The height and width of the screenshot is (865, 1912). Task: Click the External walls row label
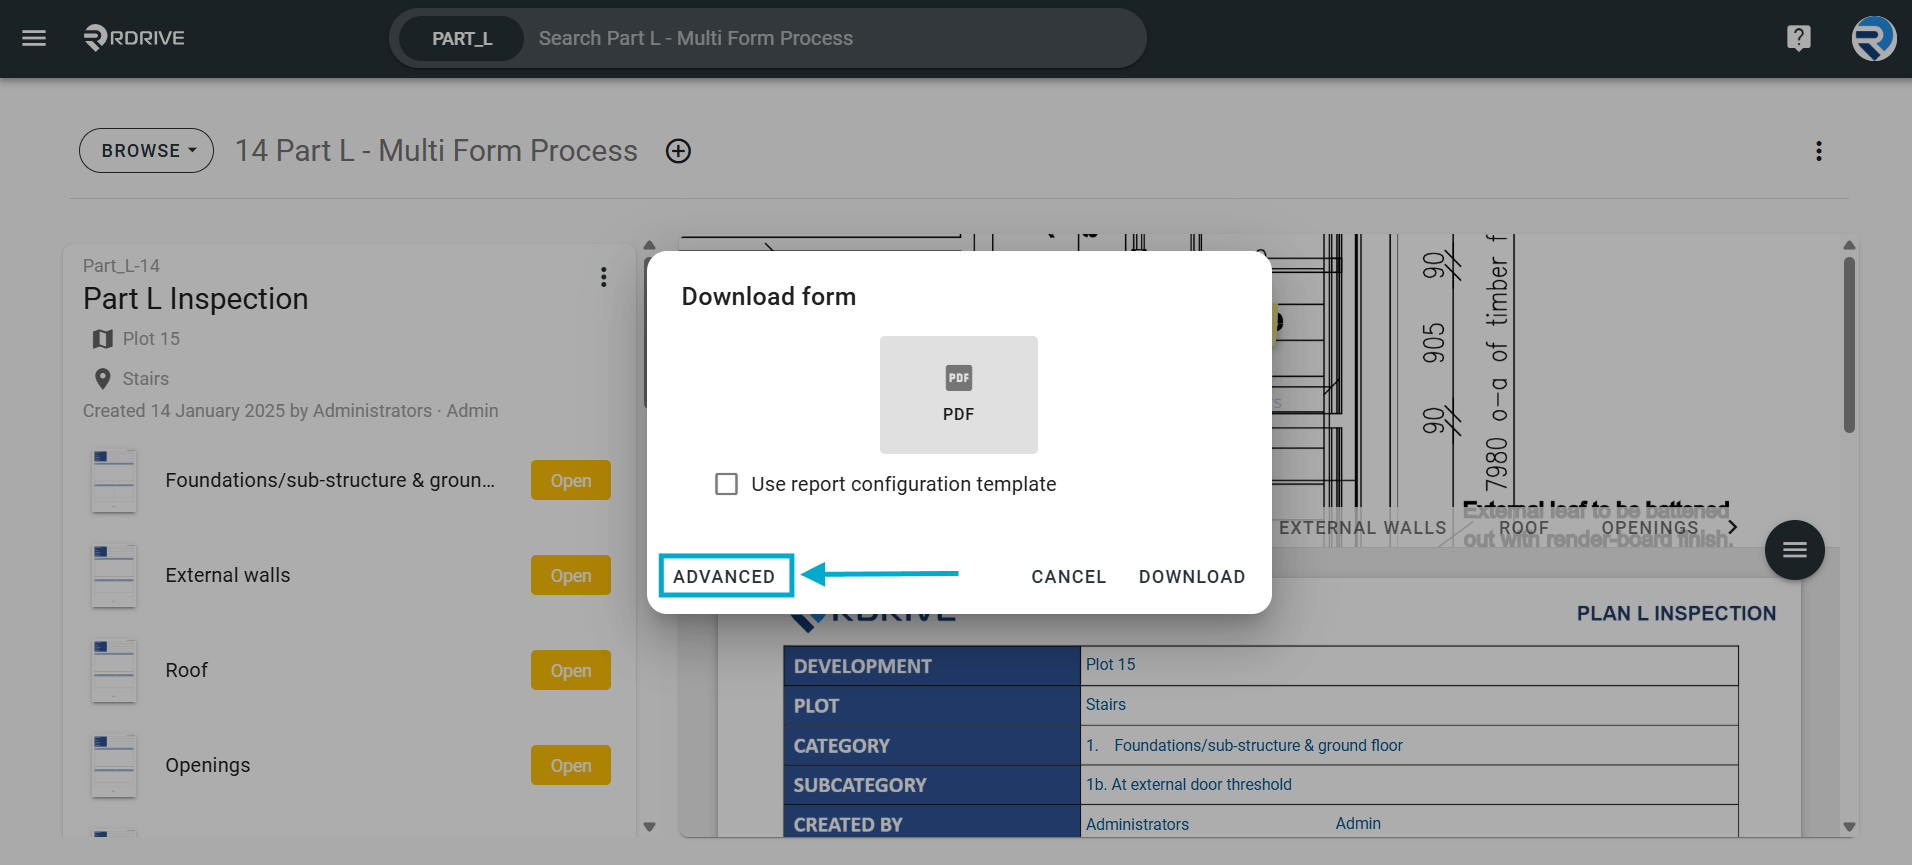[x=227, y=576]
